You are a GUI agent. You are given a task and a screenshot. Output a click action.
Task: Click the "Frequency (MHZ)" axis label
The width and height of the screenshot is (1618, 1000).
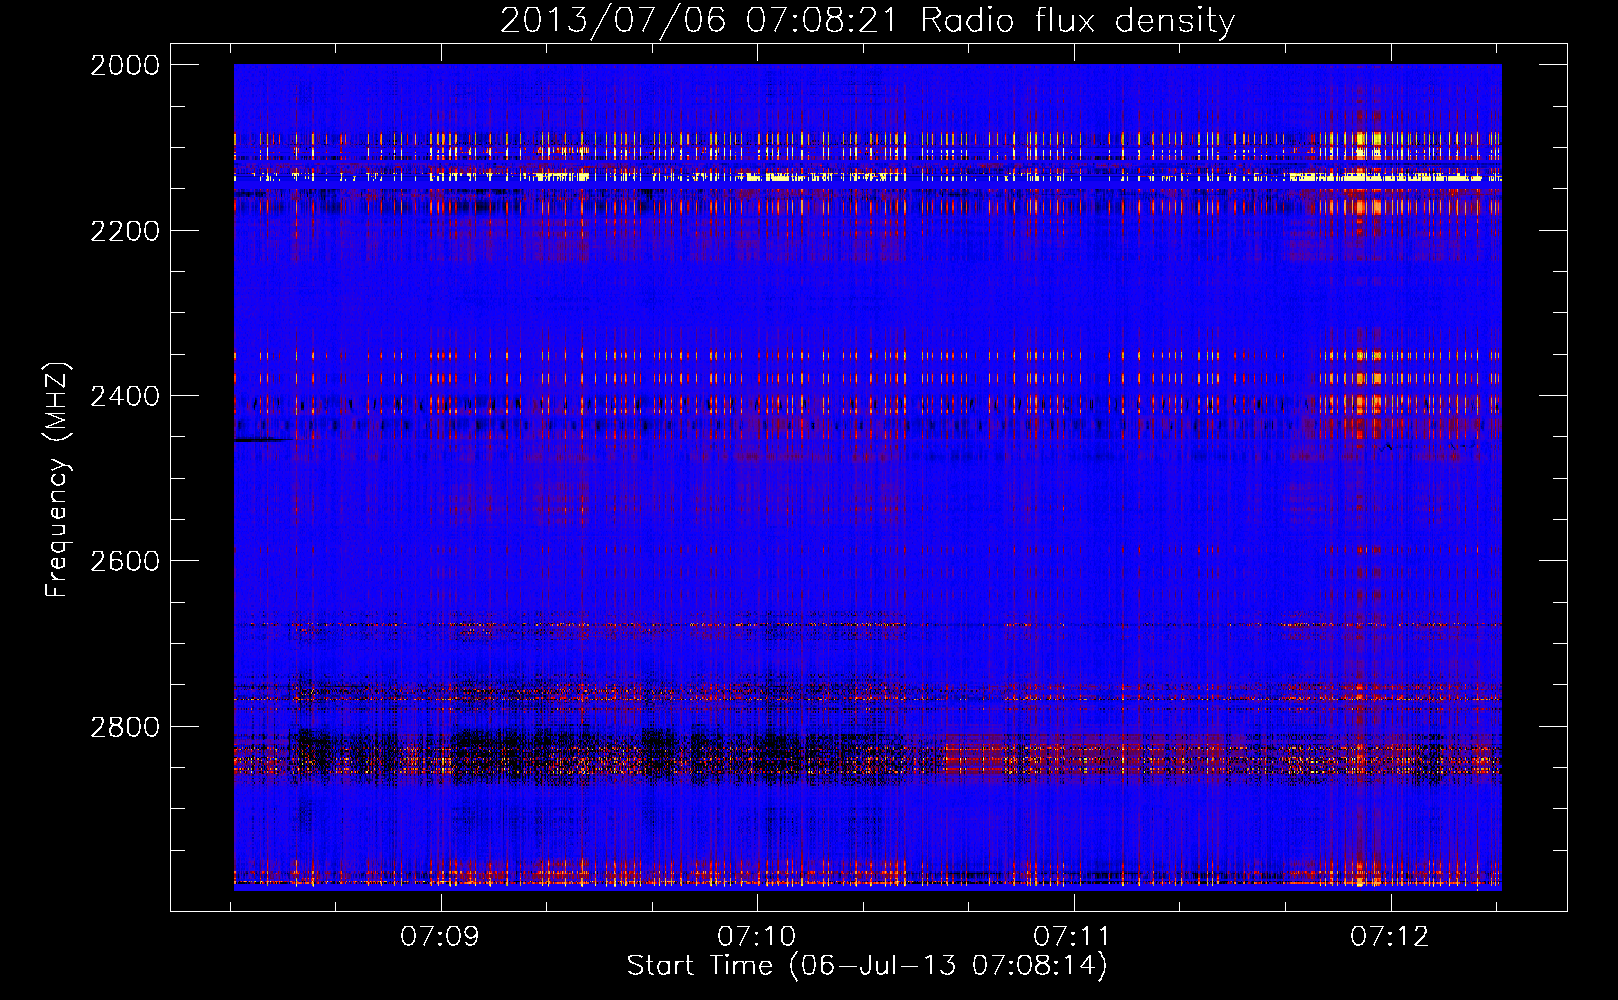pyautogui.click(x=57, y=480)
